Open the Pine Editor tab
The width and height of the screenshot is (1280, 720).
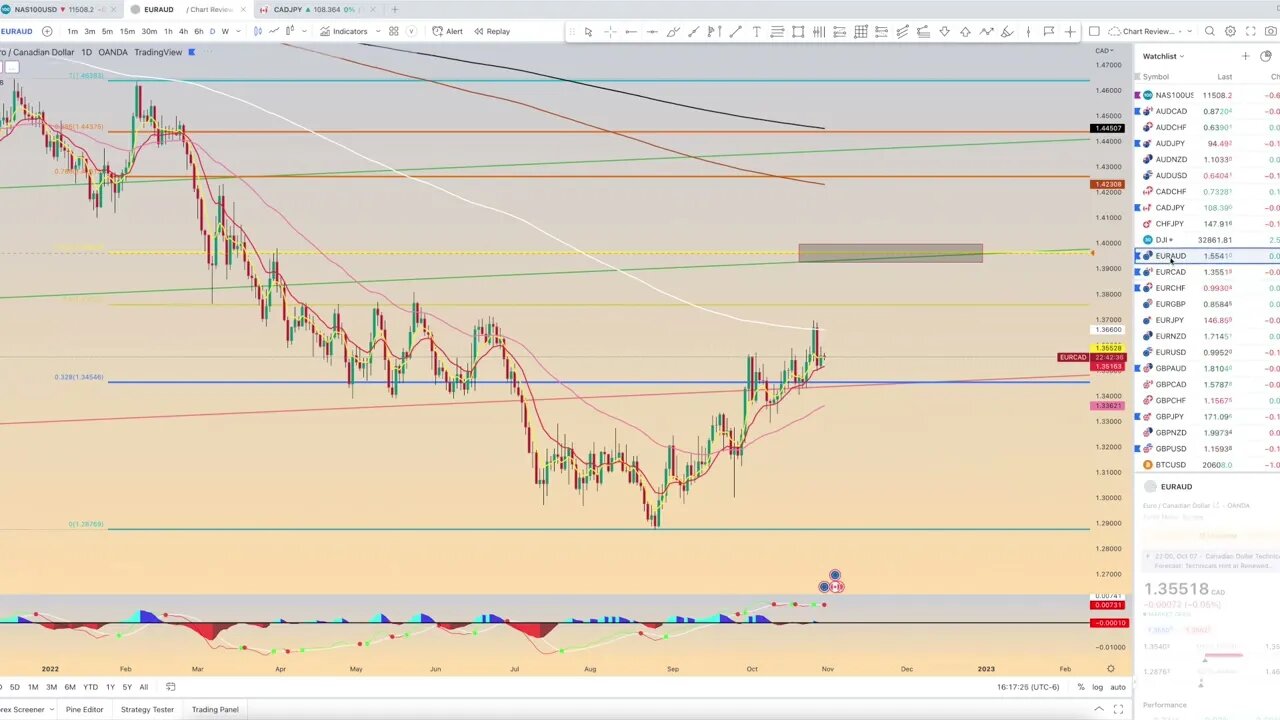[x=85, y=709]
